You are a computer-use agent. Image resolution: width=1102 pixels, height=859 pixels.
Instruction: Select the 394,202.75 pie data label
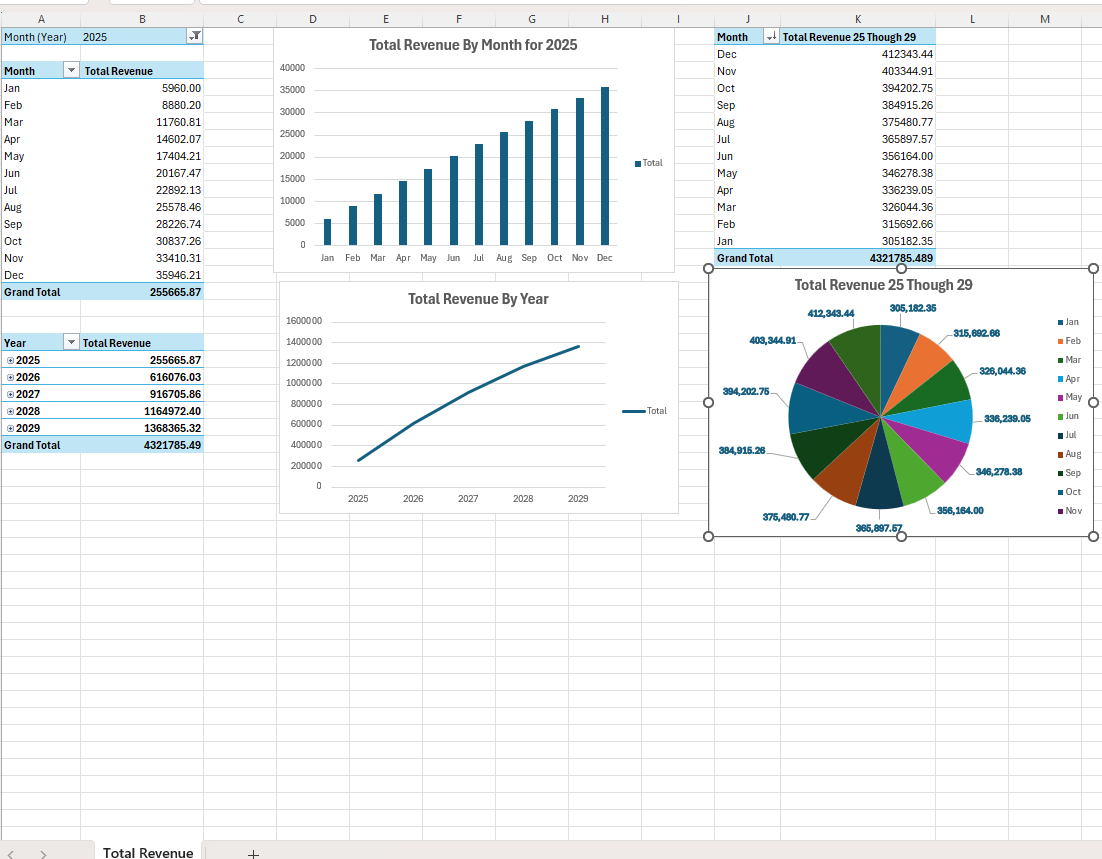click(746, 391)
